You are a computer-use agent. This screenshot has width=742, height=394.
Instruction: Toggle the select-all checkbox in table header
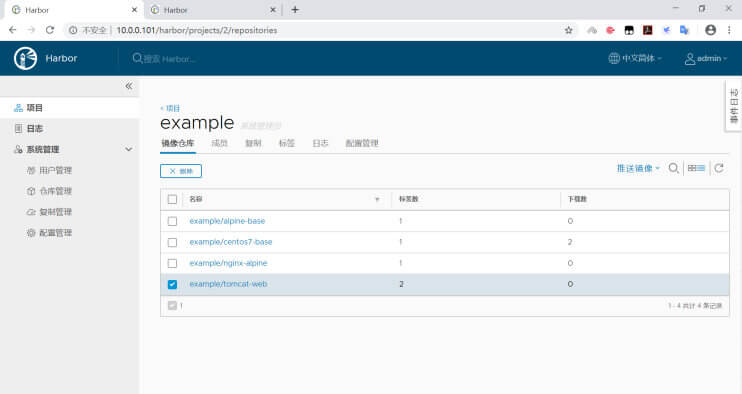pos(172,199)
